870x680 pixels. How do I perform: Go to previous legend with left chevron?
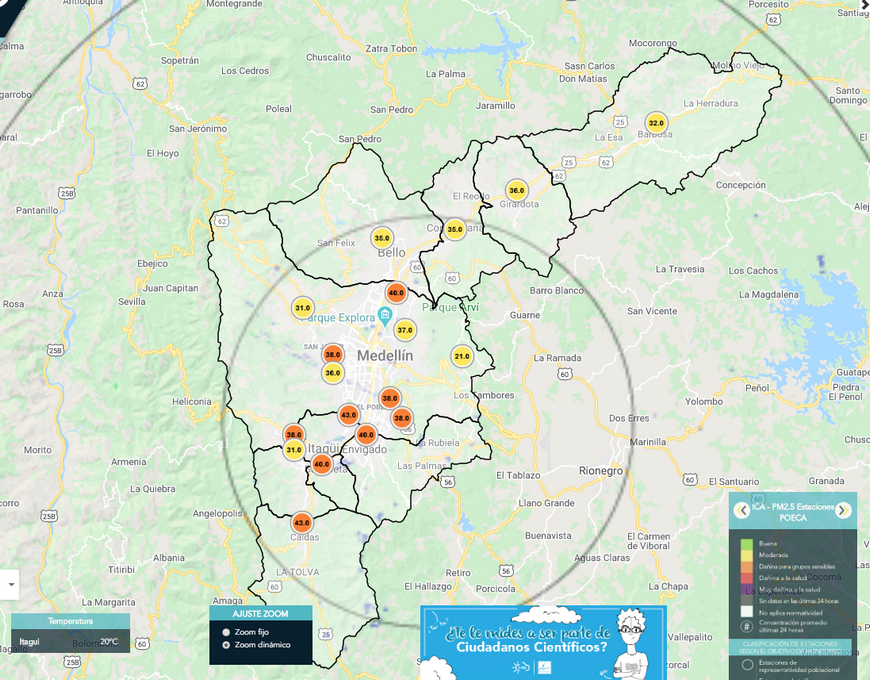pyautogui.click(x=742, y=510)
